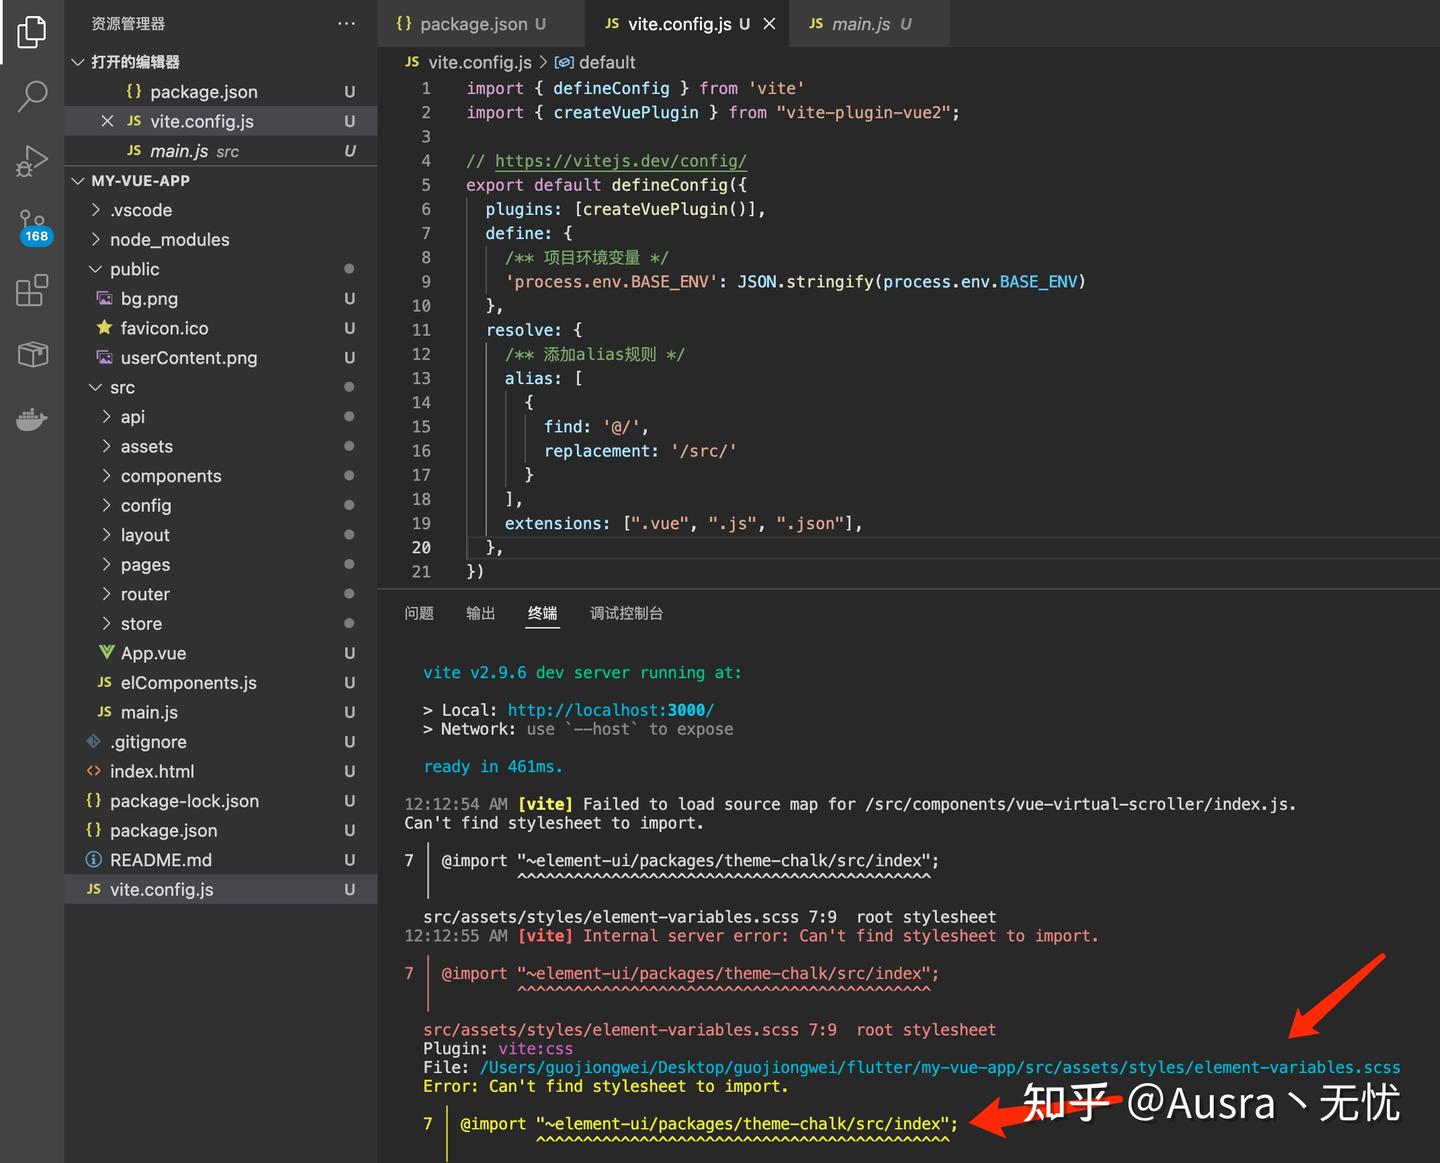Open http://localhost:3000/ link in terminal
The image size is (1440, 1163).
click(x=611, y=709)
